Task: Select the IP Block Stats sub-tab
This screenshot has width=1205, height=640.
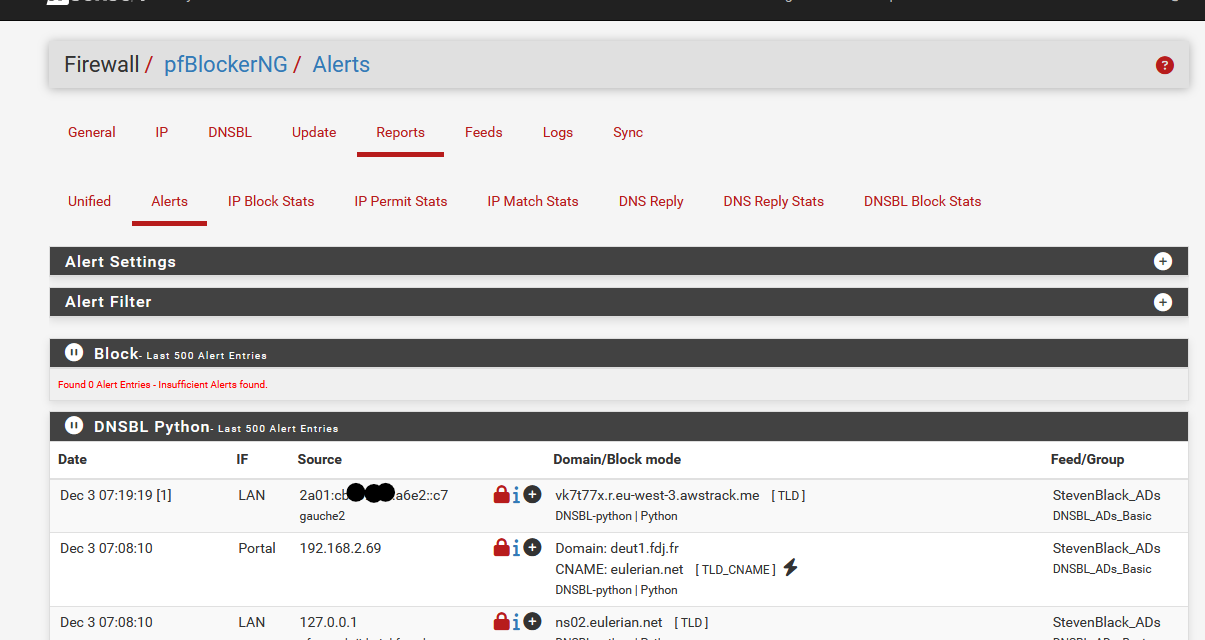Action: (271, 201)
